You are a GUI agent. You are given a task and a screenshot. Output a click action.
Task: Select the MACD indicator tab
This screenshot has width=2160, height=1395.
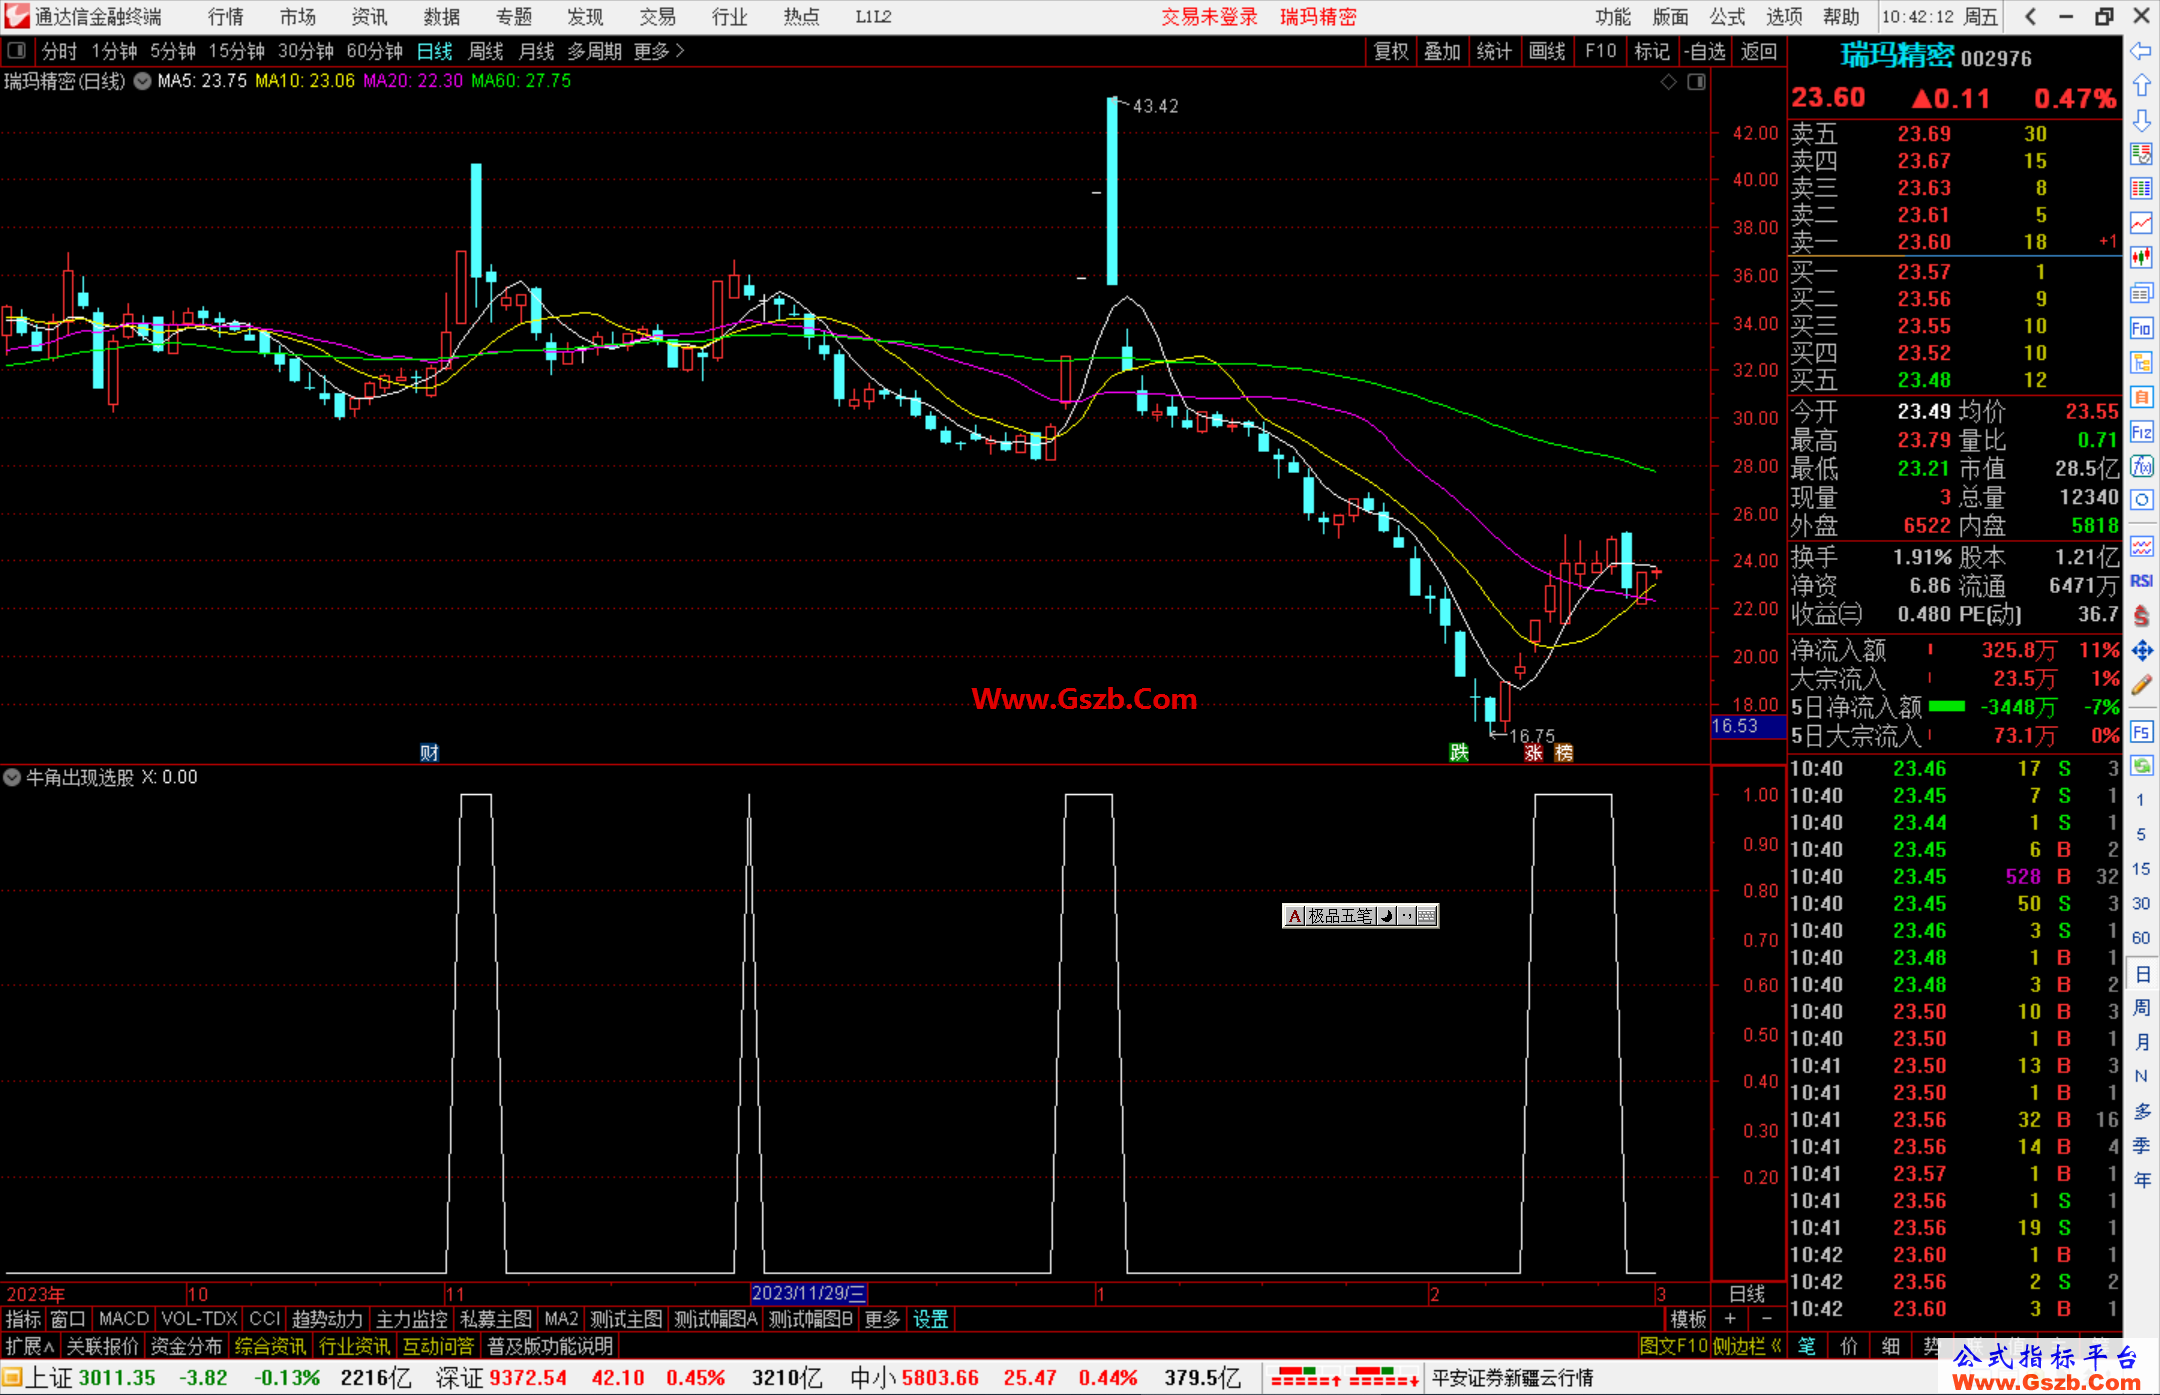pos(123,1319)
